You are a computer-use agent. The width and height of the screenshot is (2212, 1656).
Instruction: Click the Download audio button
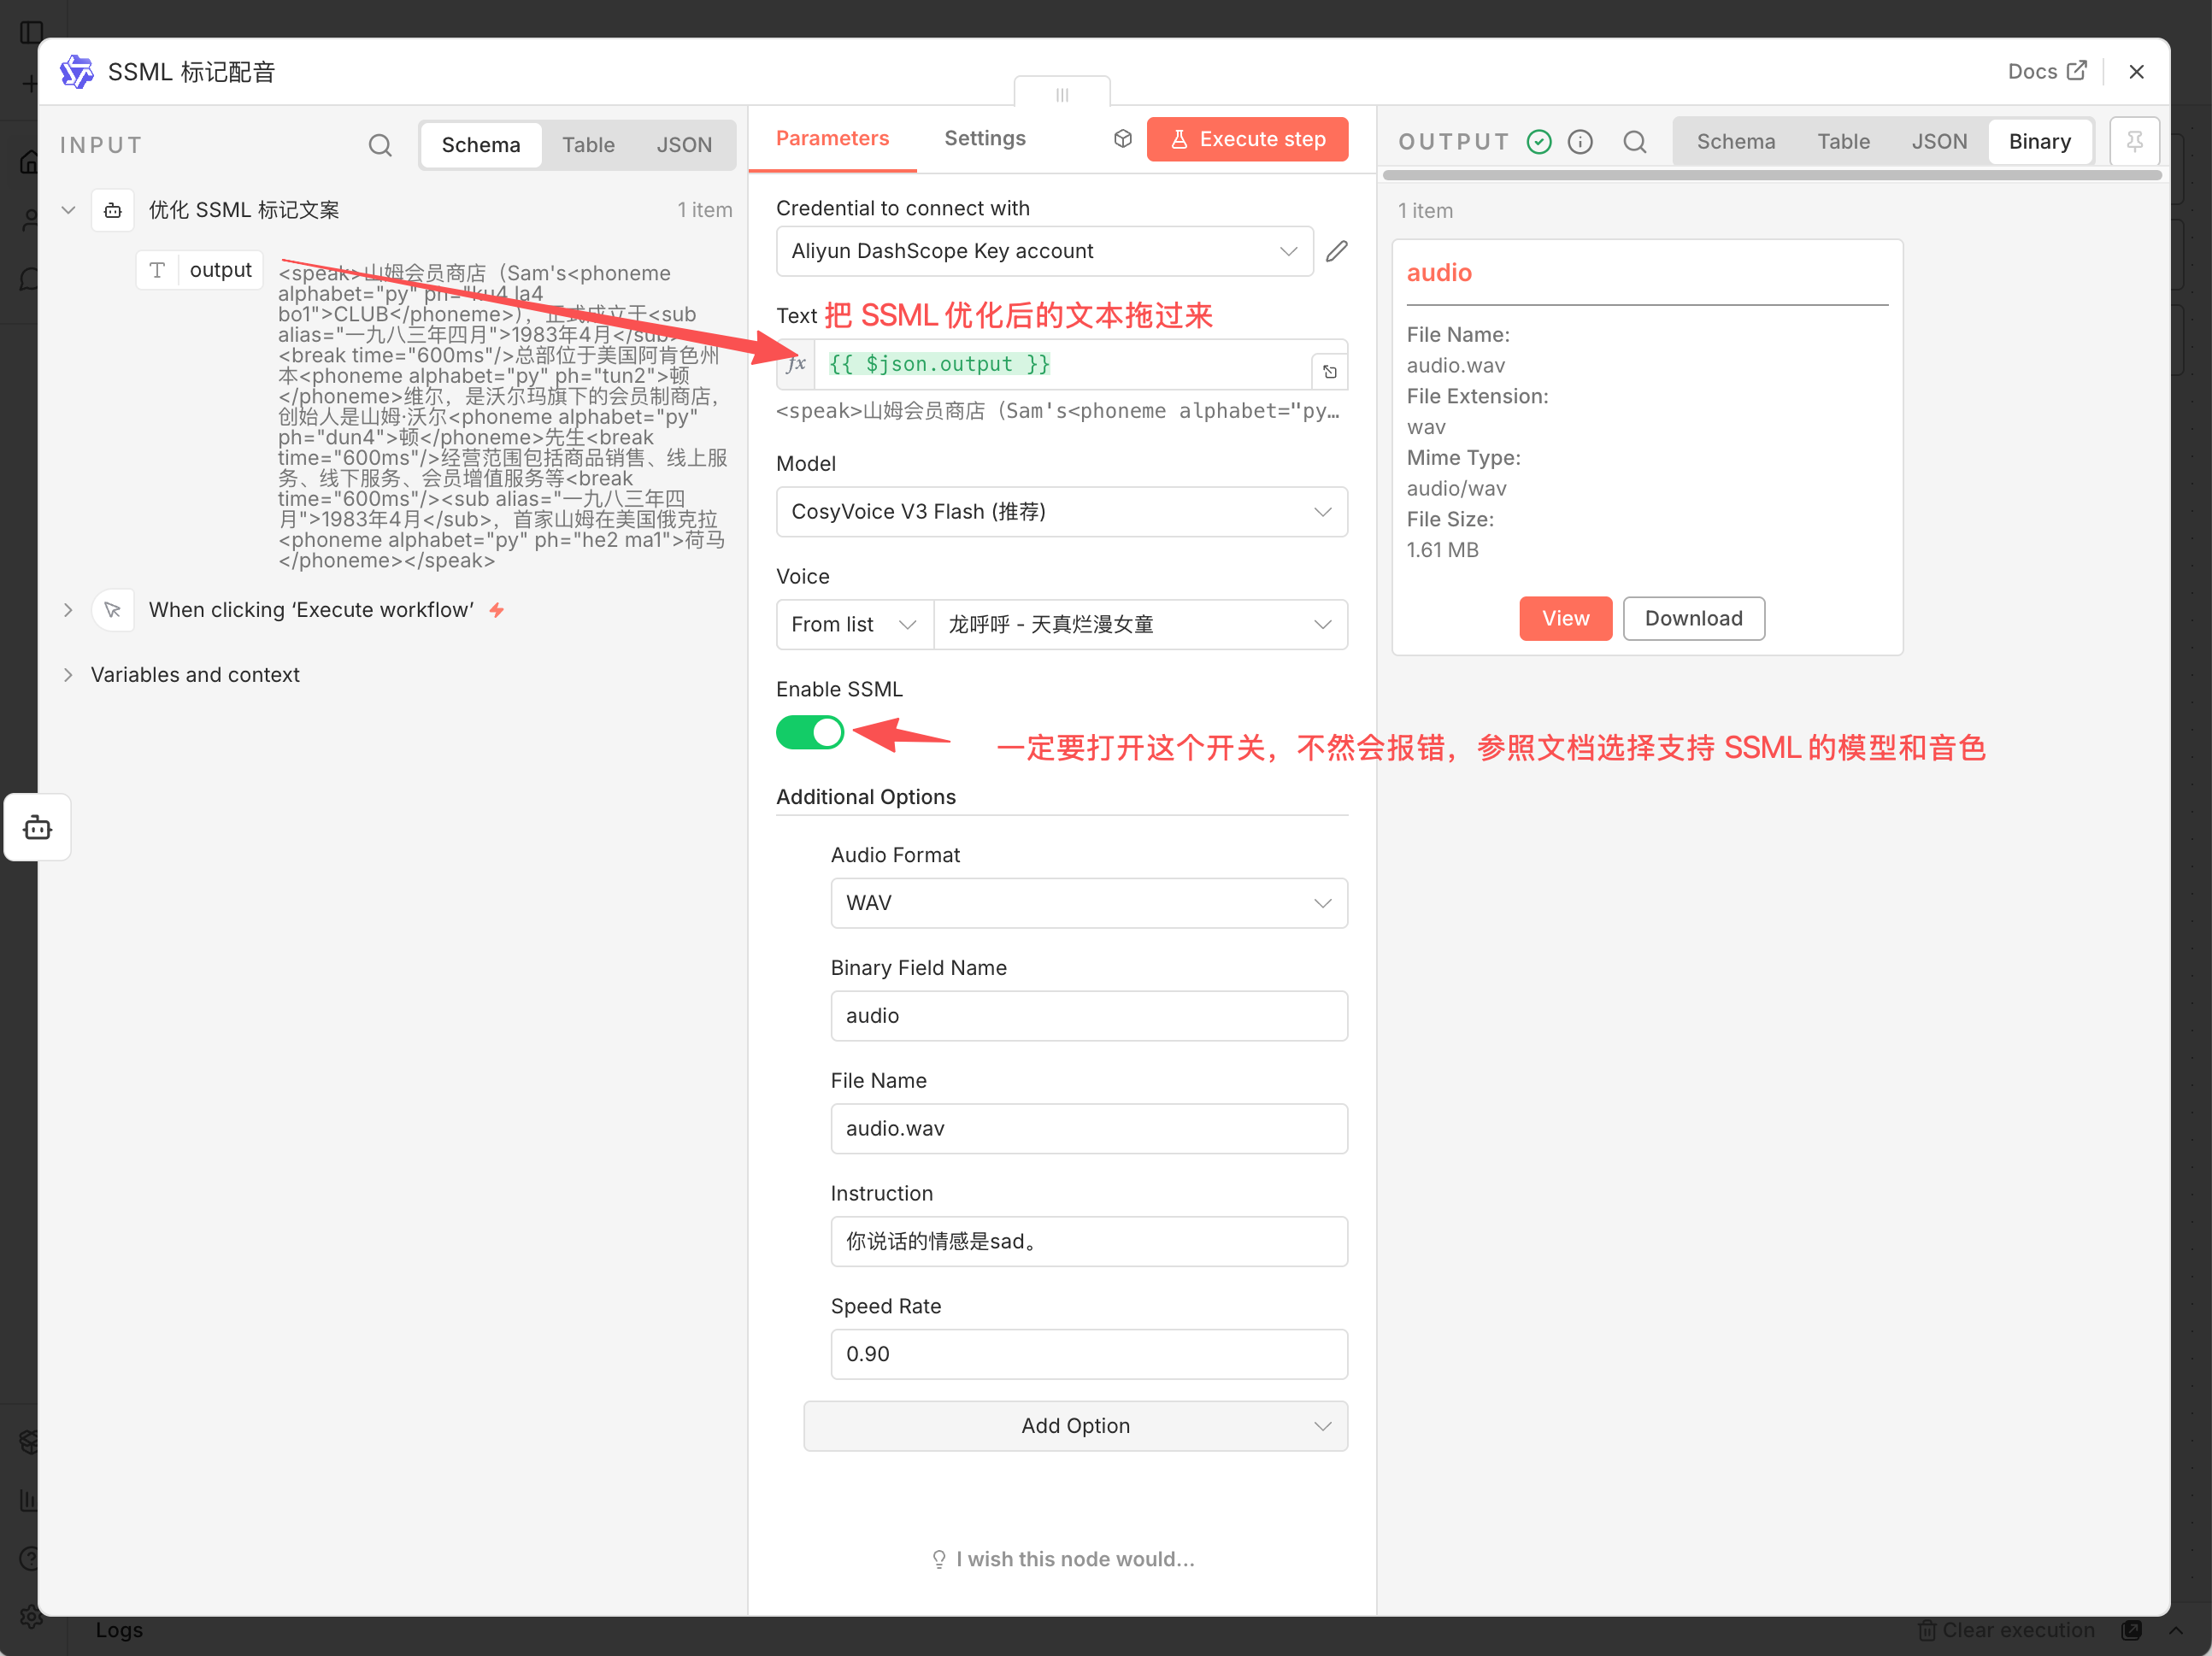[1692, 619]
